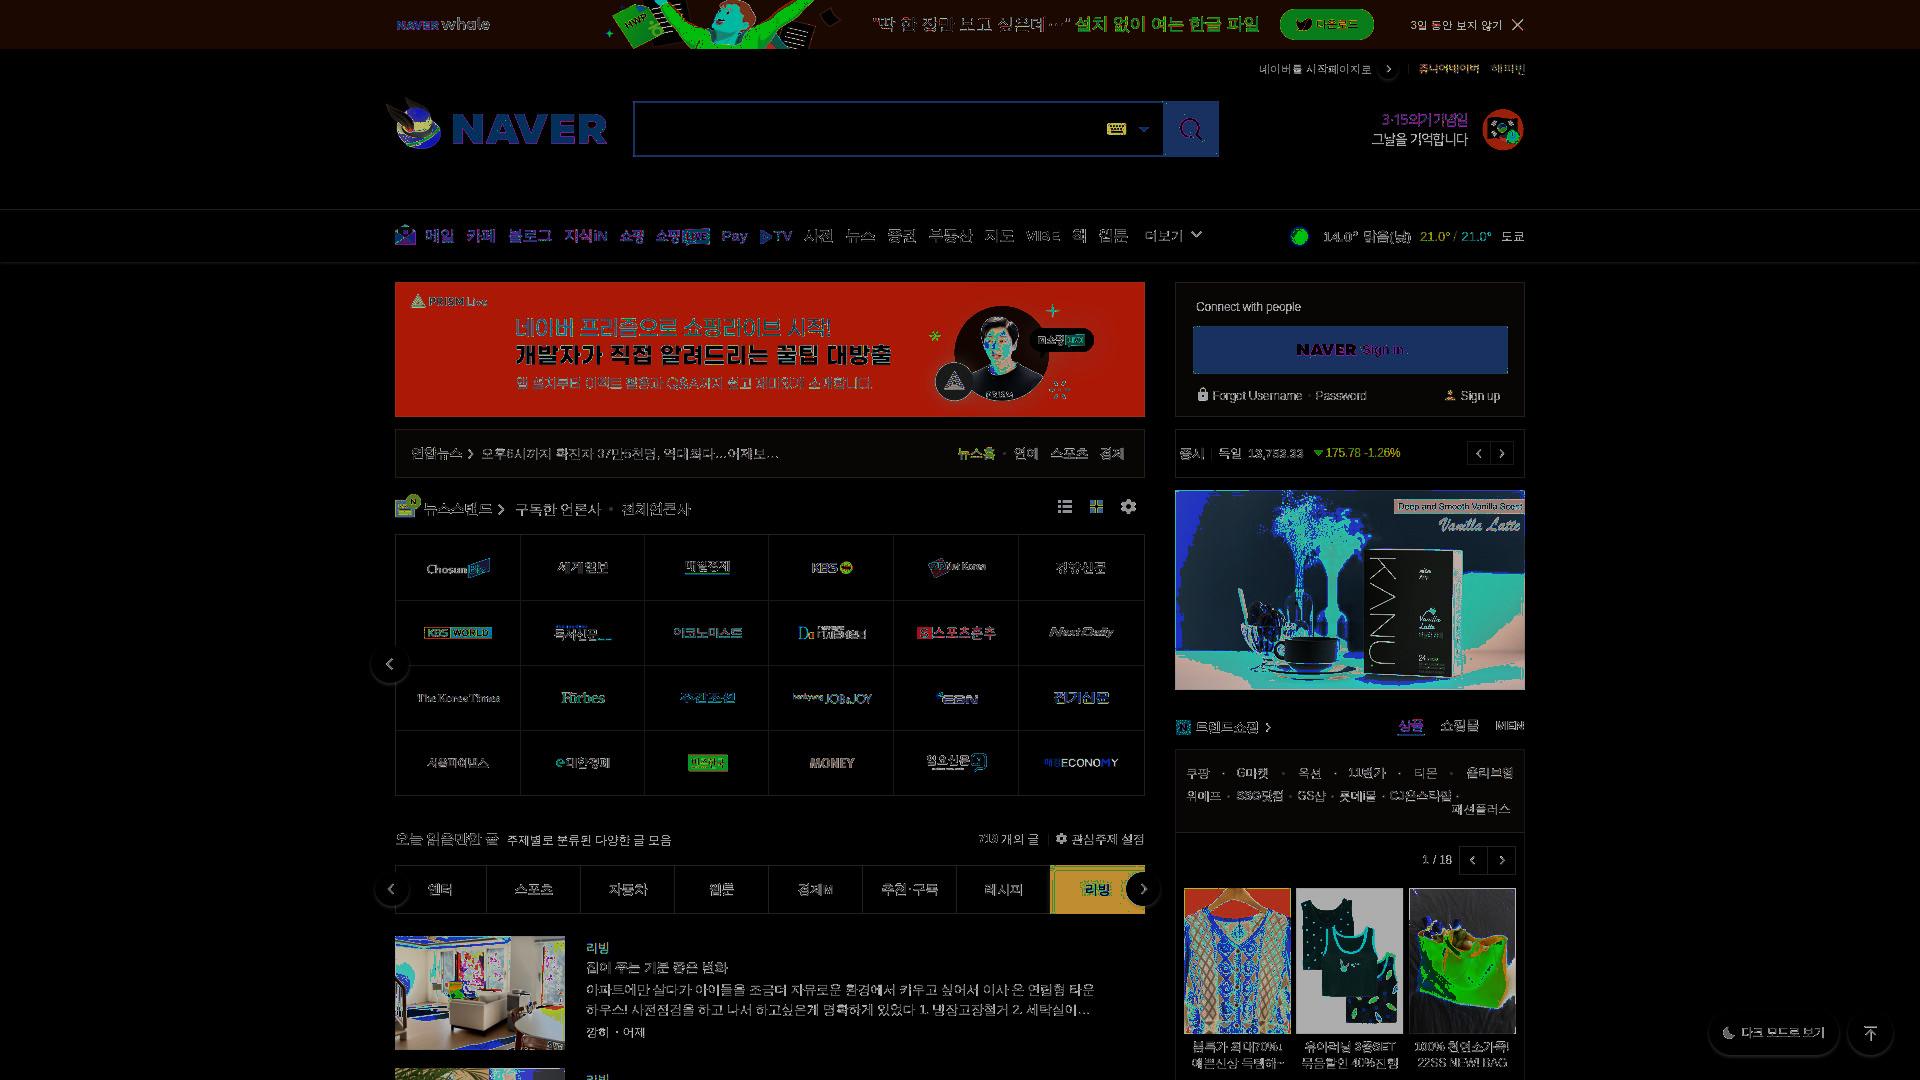Open the JOB&JOY publisher tile
The height and width of the screenshot is (1080, 1920).
click(831, 698)
